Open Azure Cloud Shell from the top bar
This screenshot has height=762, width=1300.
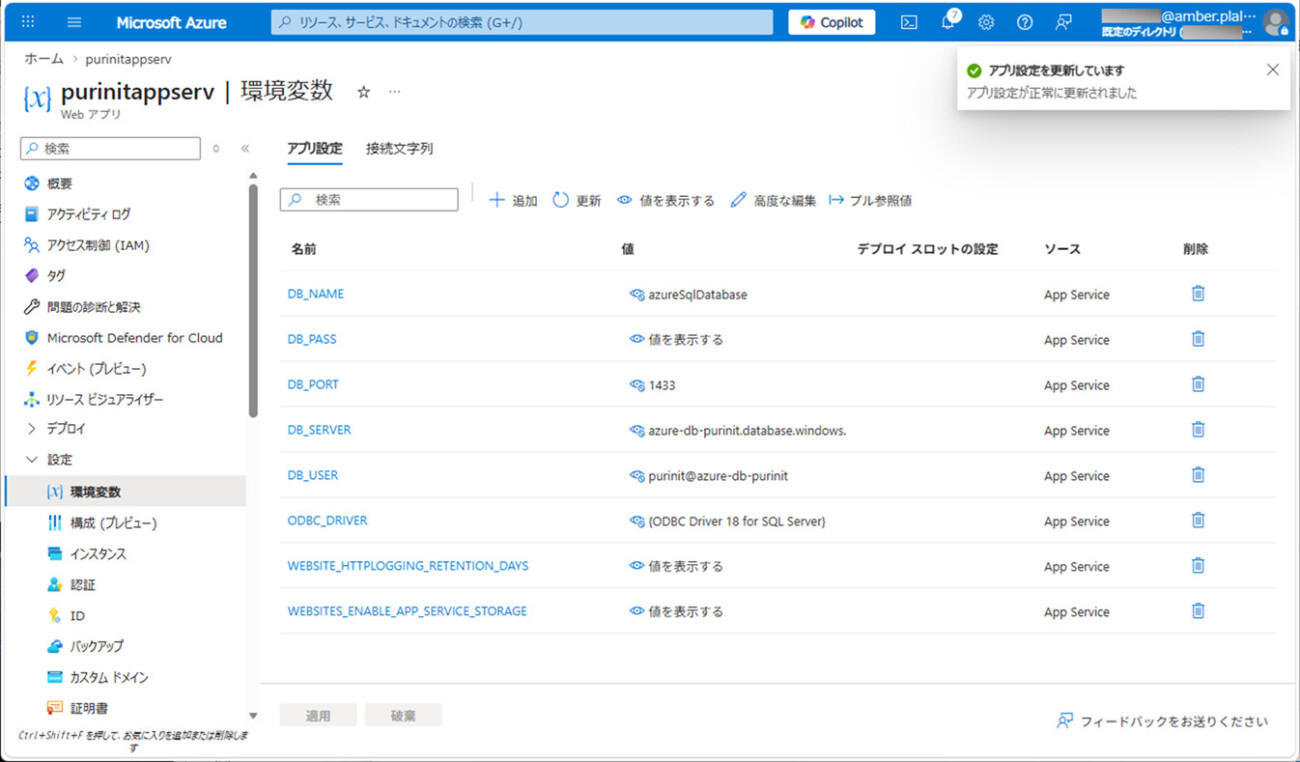[908, 21]
